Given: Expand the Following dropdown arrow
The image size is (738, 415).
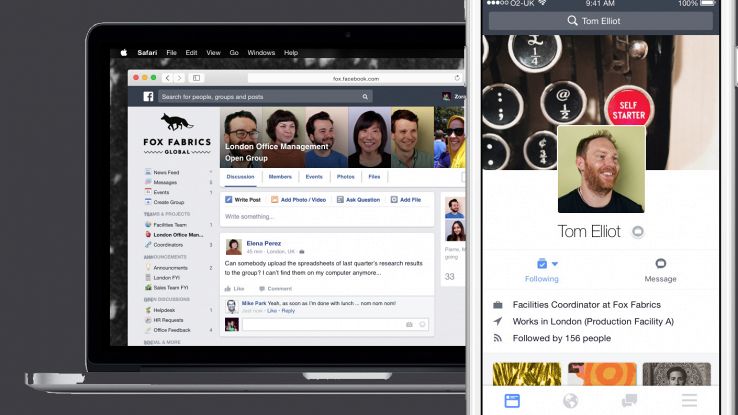Looking at the screenshot, I should (555, 264).
